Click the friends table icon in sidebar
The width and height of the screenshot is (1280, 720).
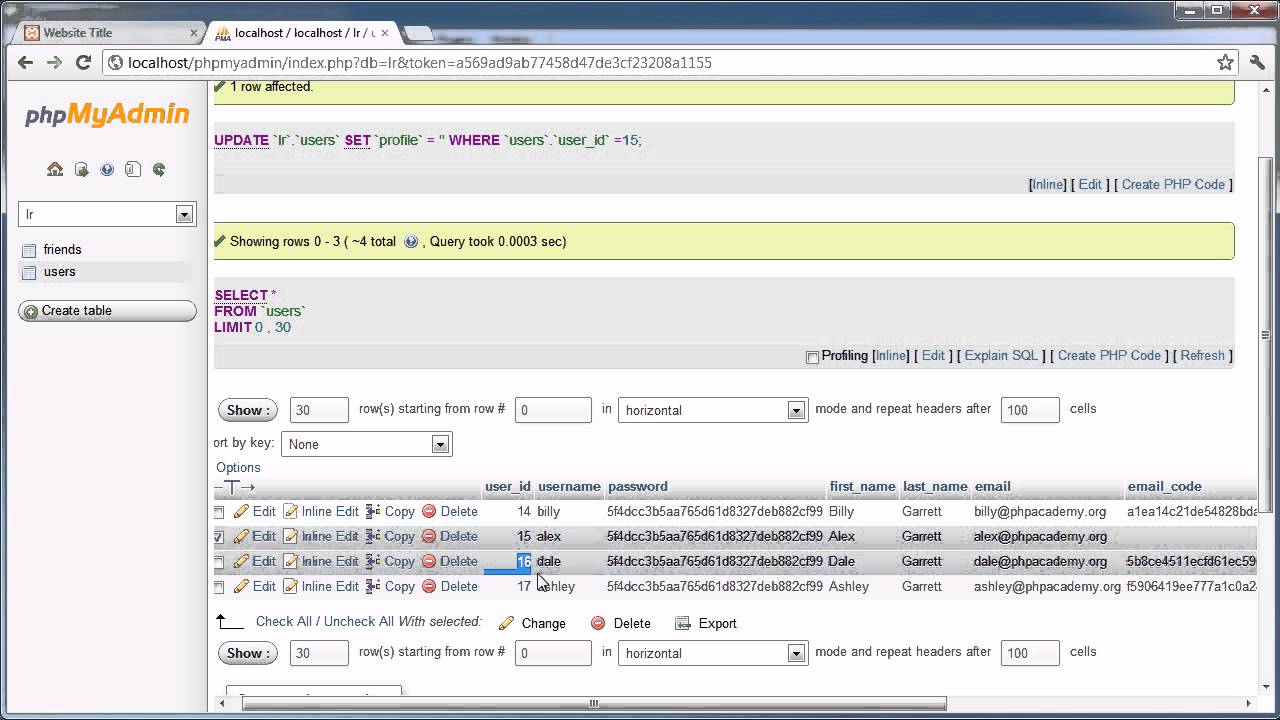tap(29, 250)
